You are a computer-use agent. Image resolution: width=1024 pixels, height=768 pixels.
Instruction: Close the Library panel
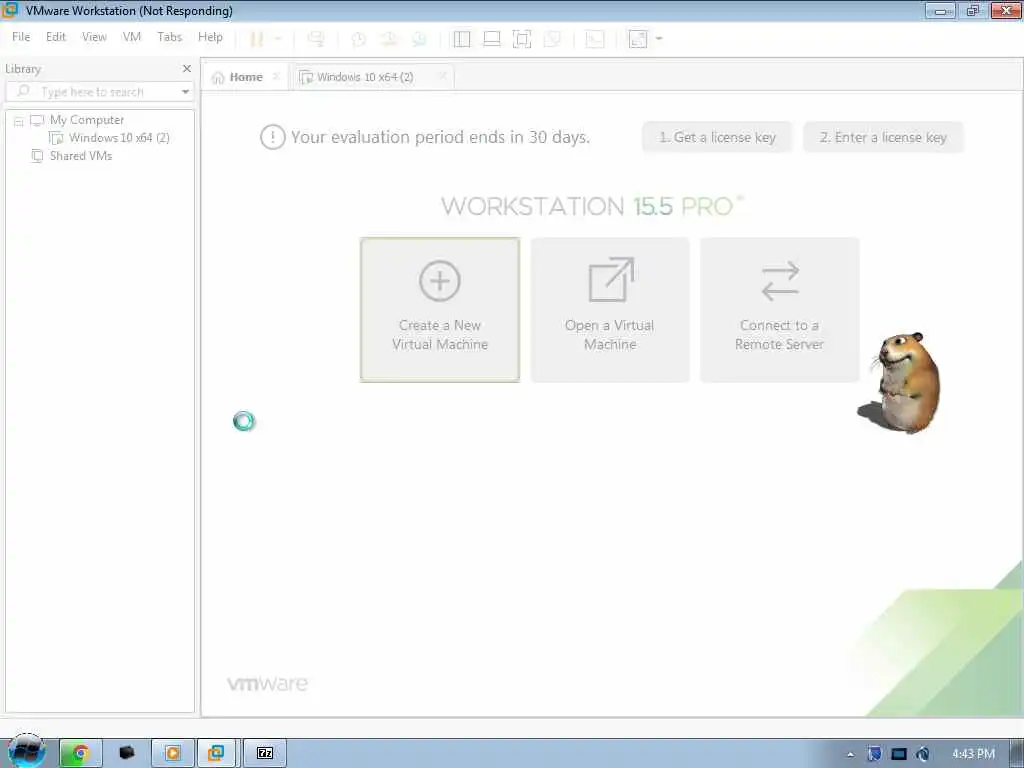[187, 69]
